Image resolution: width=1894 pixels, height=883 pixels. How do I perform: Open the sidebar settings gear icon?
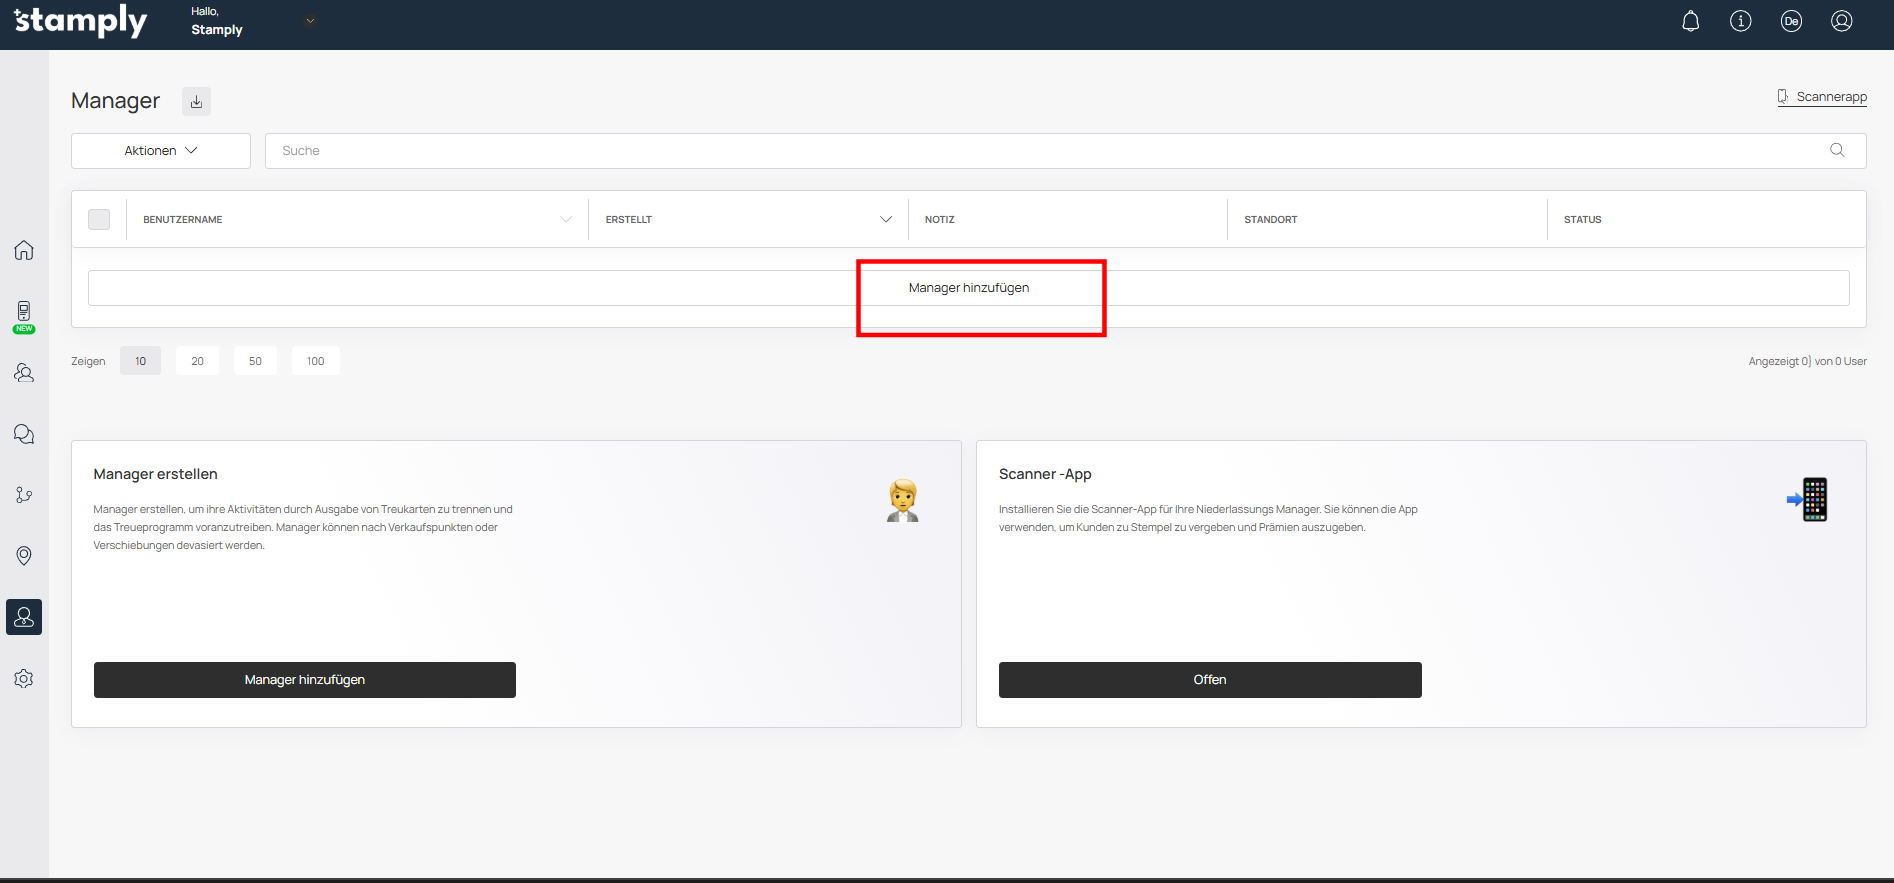tap(24, 679)
